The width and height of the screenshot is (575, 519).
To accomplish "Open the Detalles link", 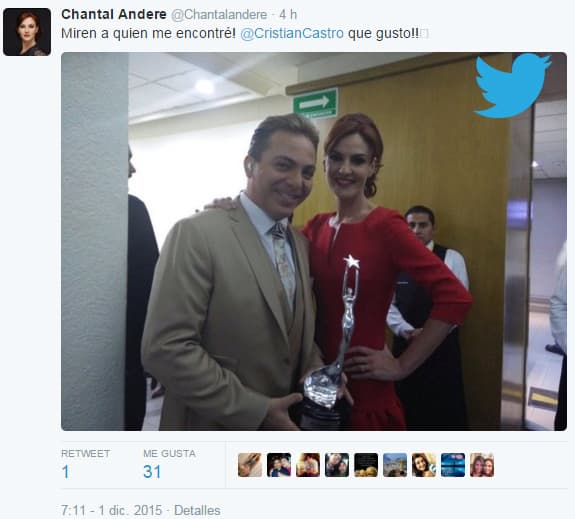I will 197,510.
